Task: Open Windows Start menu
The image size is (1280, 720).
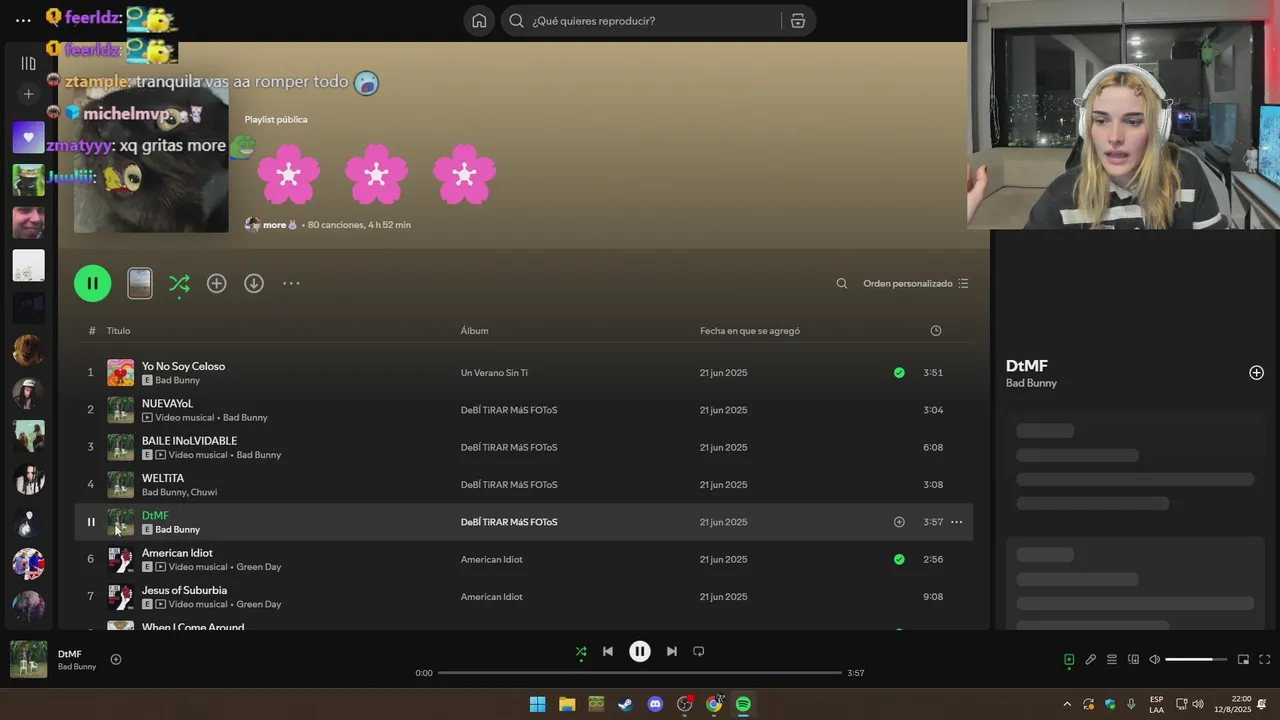Action: coord(537,704)
